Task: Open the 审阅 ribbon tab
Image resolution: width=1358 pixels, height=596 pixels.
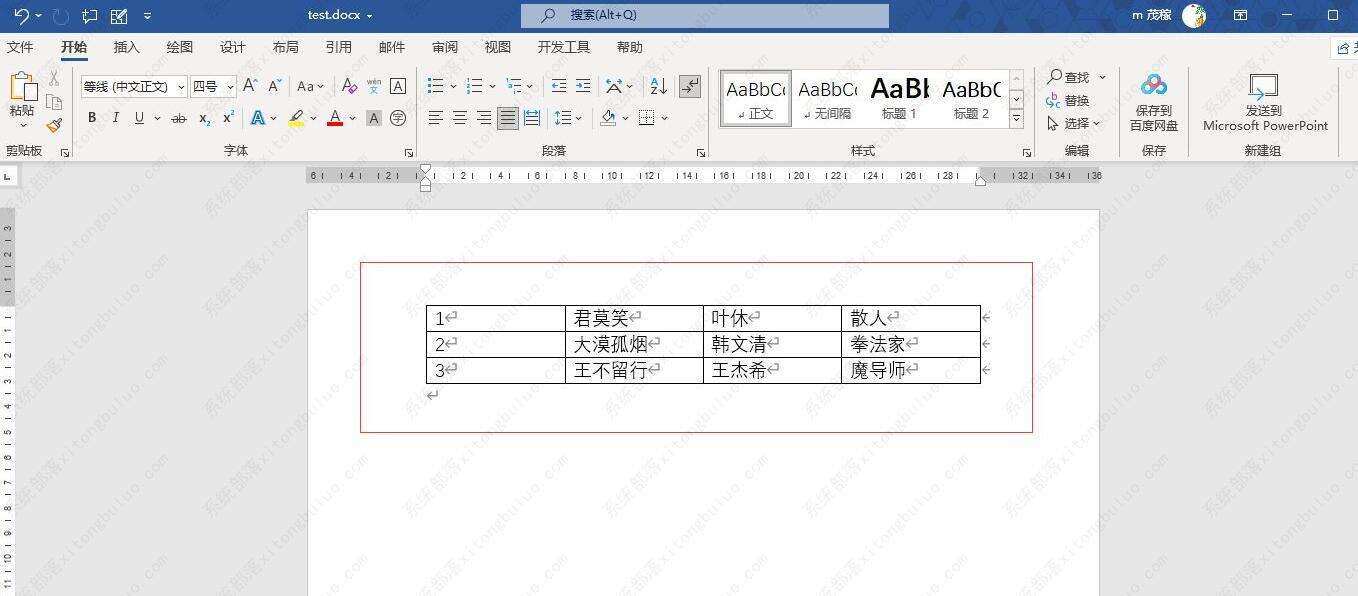Action: [445, 46]
